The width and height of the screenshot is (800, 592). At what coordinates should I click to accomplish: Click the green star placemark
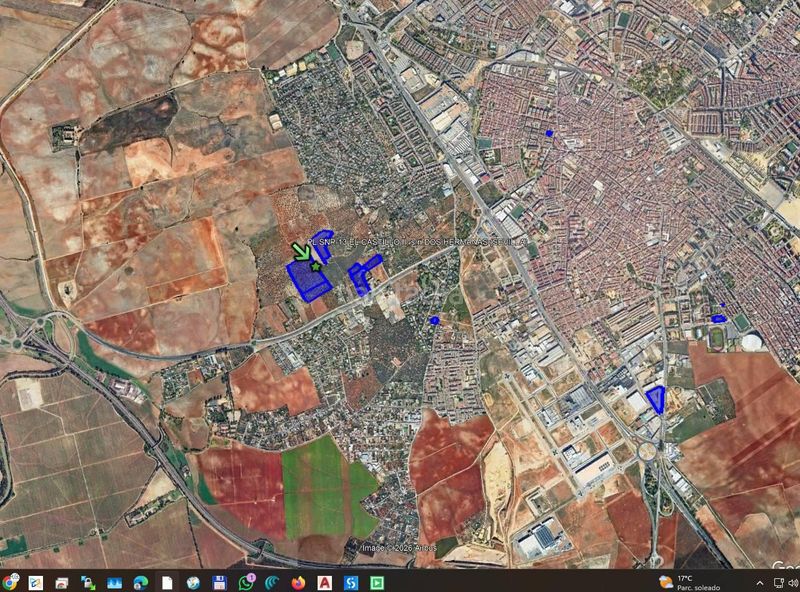(316, 266)
